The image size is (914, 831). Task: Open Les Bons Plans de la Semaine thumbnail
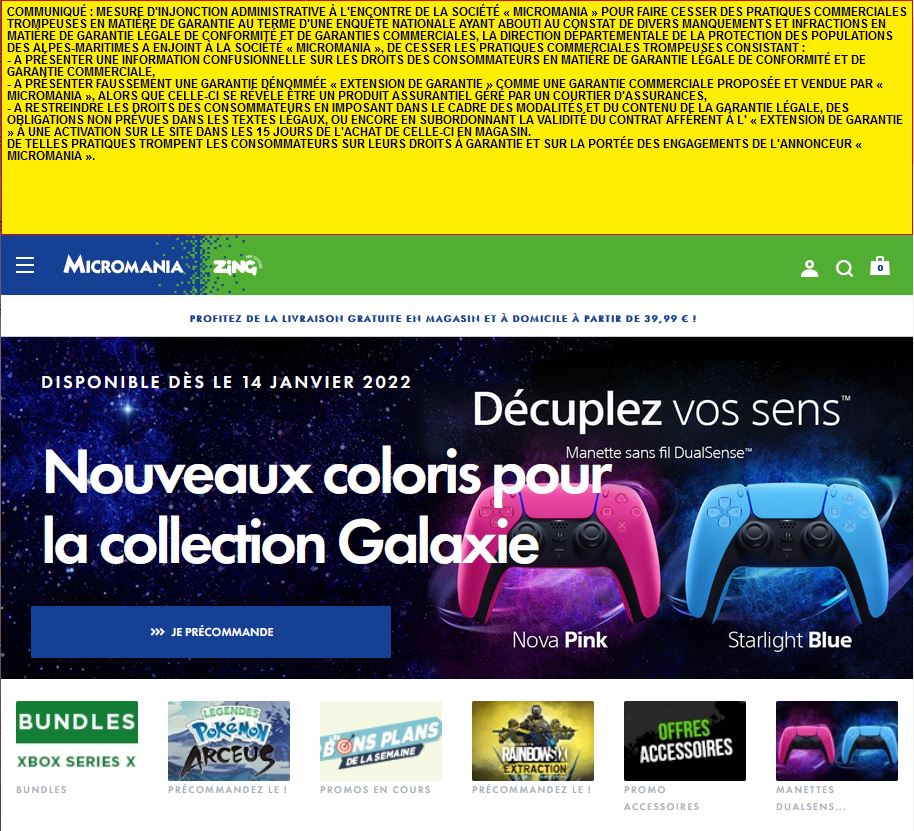pos(381,741)
